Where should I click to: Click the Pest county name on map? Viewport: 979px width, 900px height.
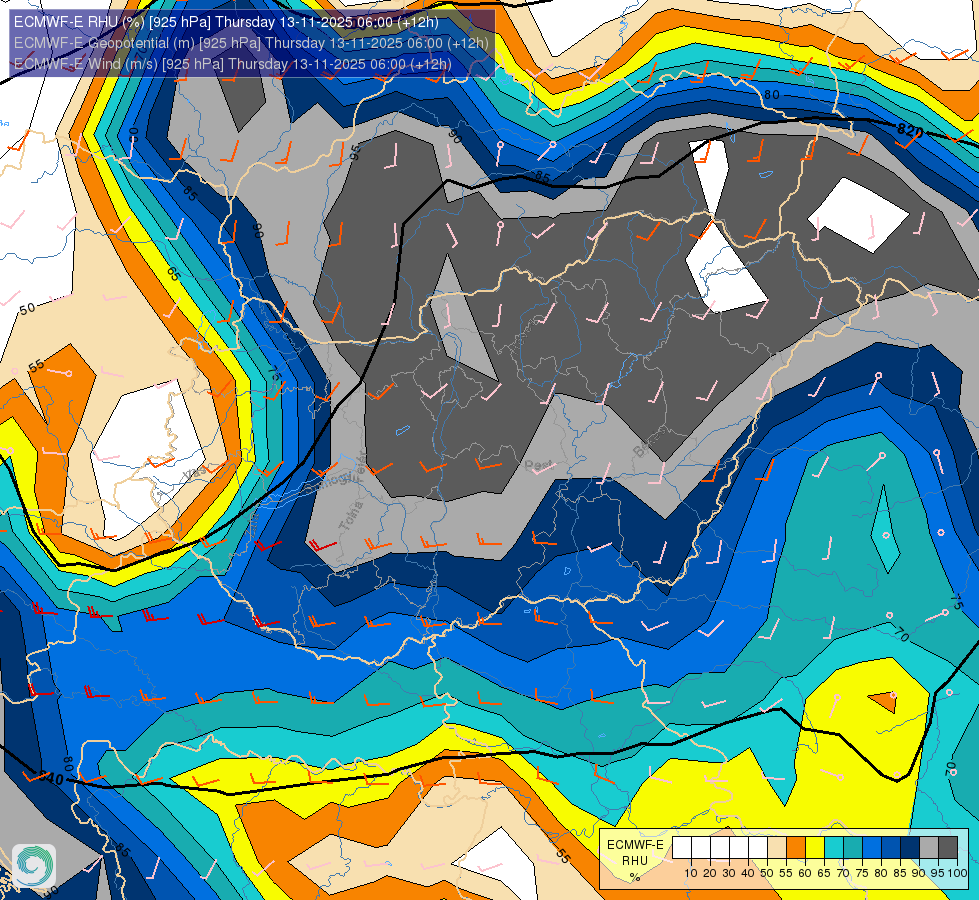coord(538,466)
